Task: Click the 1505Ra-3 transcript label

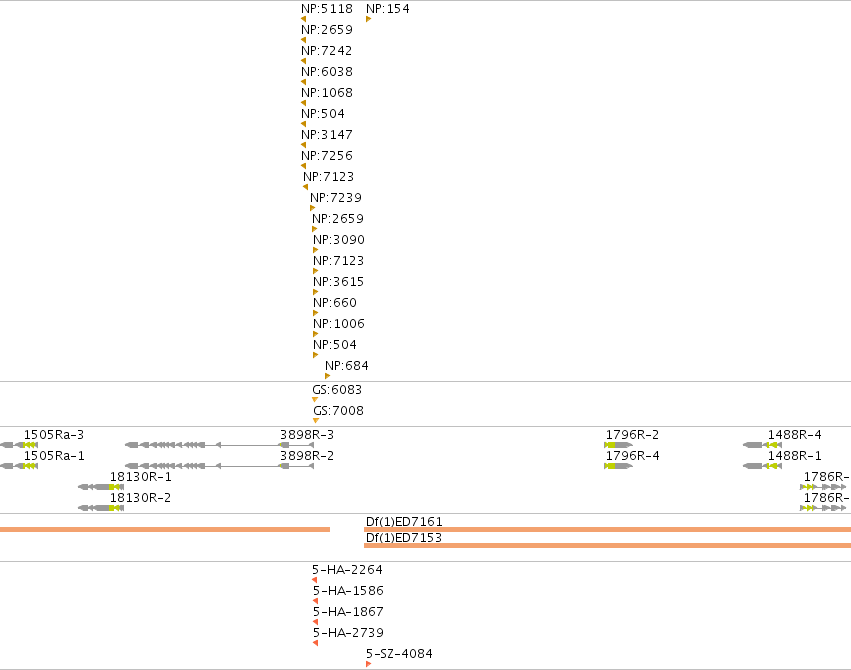Action: click(54, 435)
